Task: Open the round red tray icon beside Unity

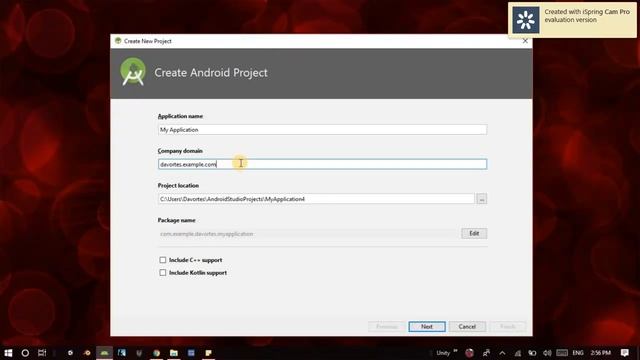Action: click(x=469, y=353)
